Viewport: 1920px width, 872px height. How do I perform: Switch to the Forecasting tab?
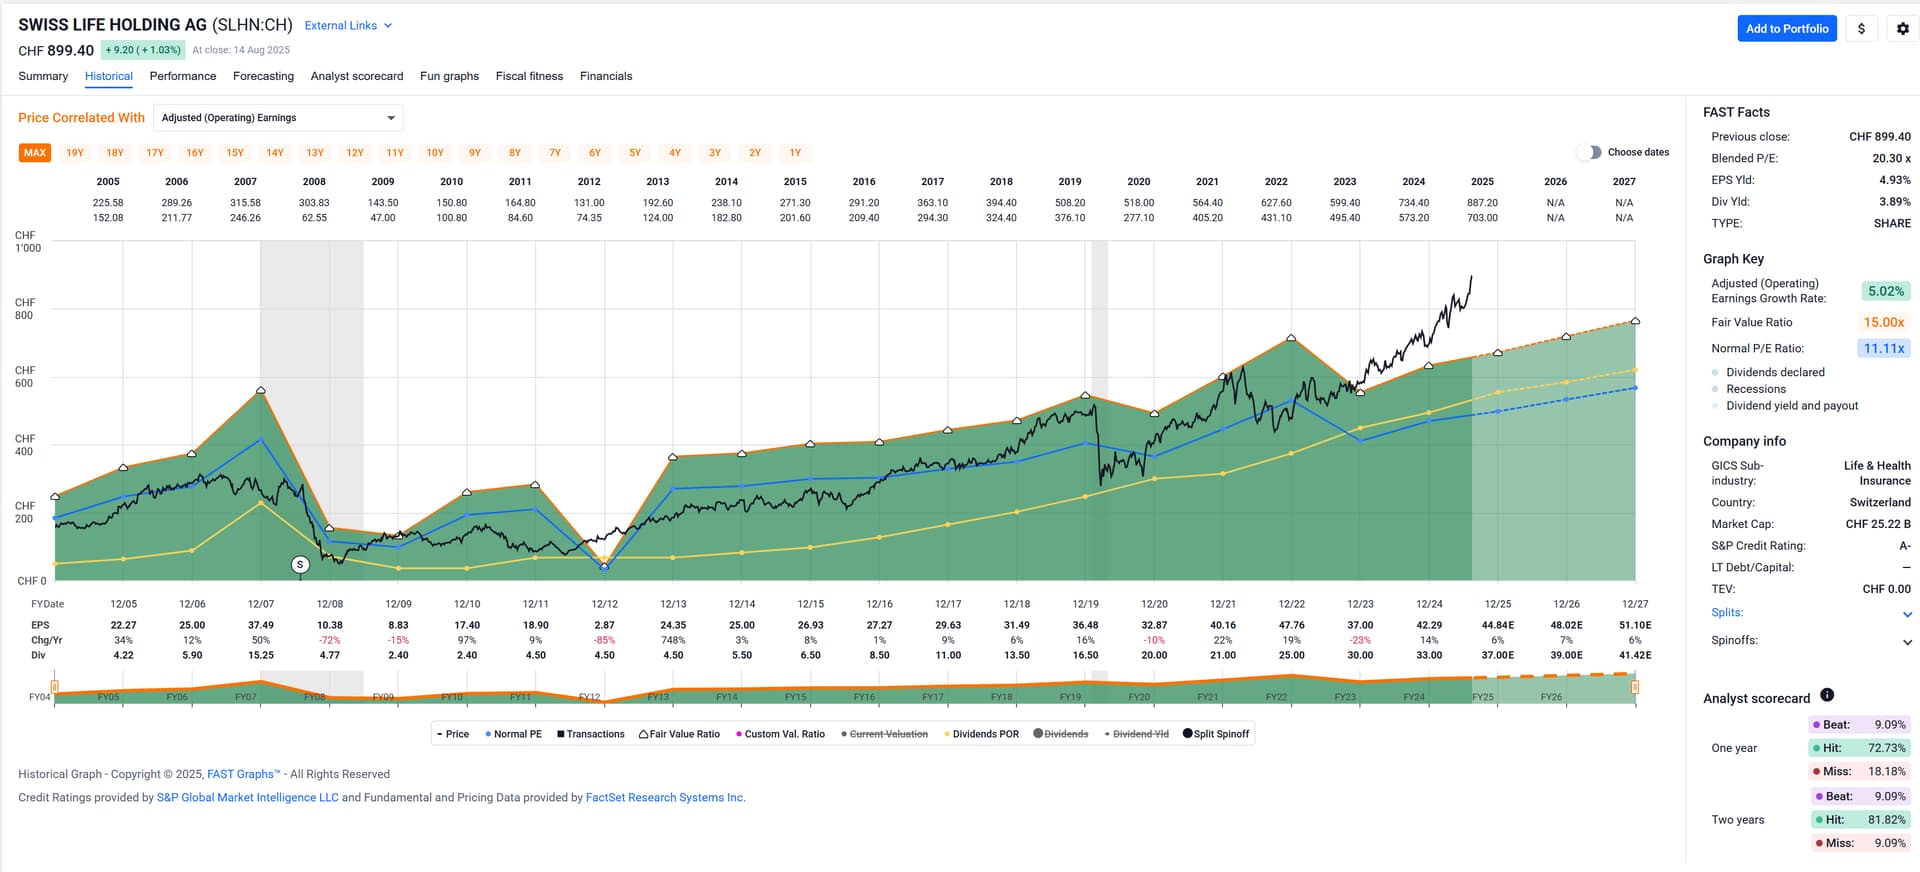tap(263, 76)
